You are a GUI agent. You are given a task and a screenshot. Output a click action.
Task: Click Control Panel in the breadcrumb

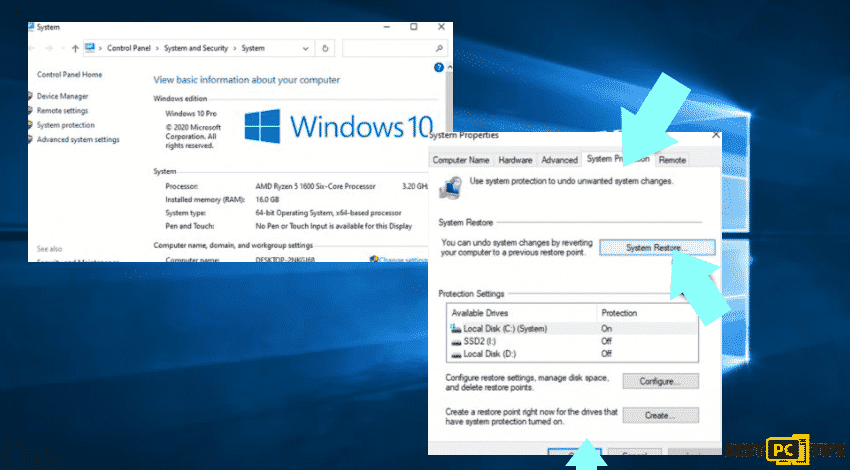click(128, 48)
